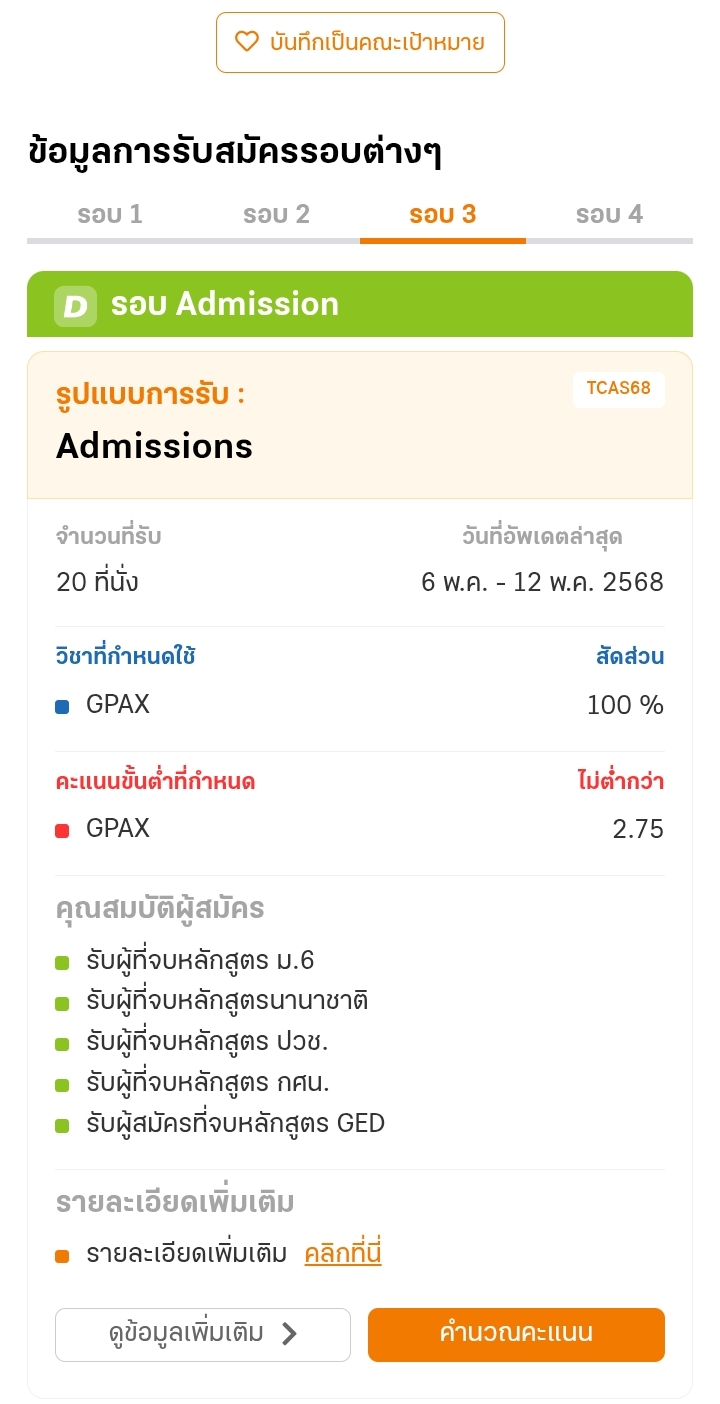Viewport: 720px width, 1404px height.
Task: Click the รอบ Admission green header
Action: (360, 304)
